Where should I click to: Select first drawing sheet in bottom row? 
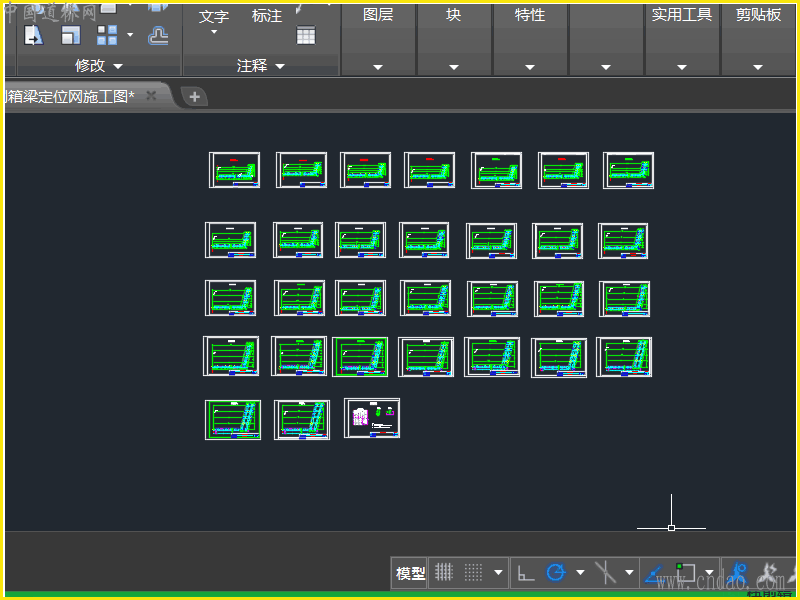233,420
